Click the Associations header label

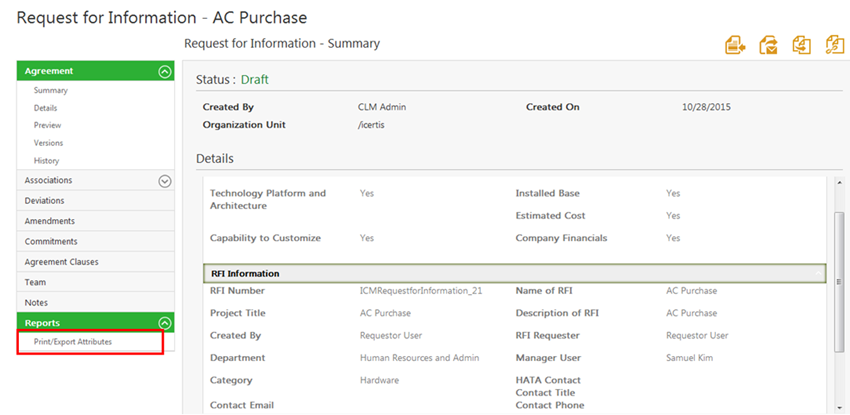[x=48, y=180]
